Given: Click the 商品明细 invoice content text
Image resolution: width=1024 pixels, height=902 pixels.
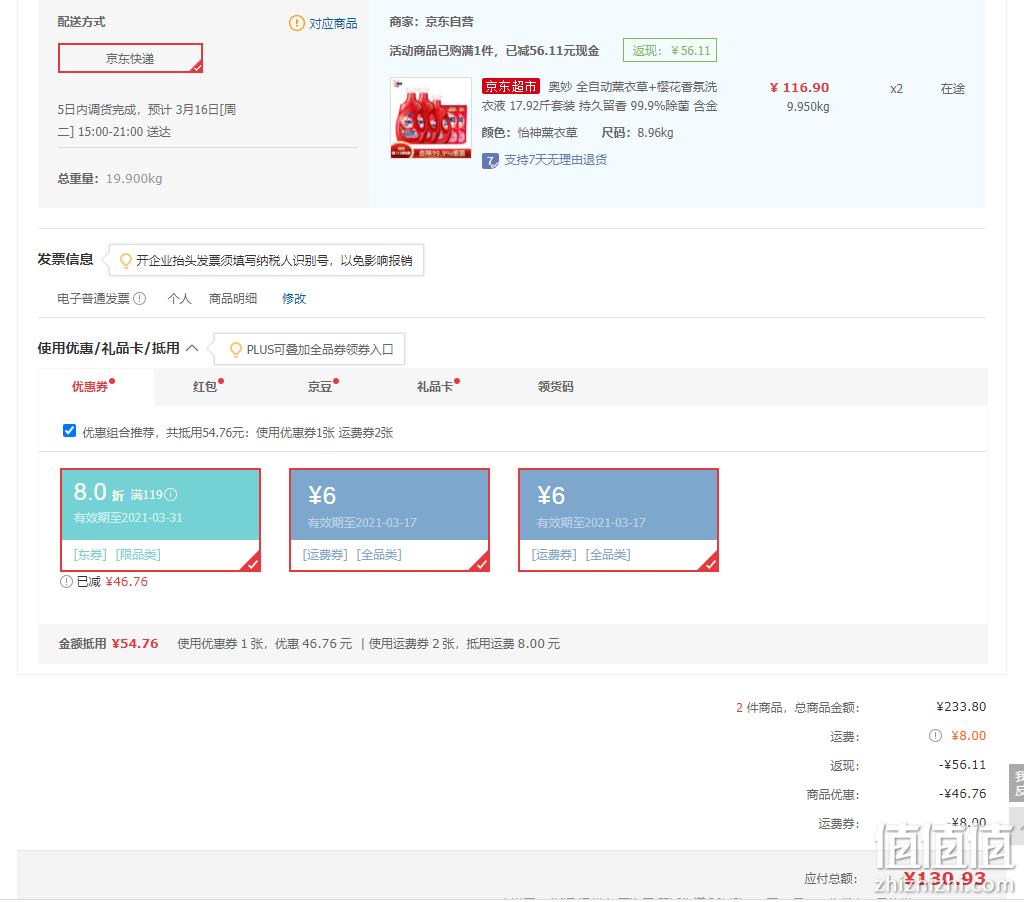Looking at the screenshot, I should [232, 298].
